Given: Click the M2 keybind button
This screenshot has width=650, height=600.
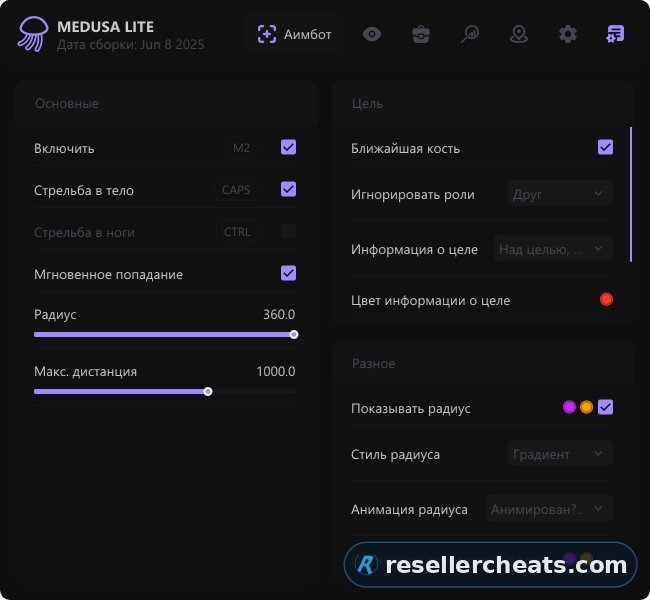Looking at the screenshot, I should tap(242, 148).
